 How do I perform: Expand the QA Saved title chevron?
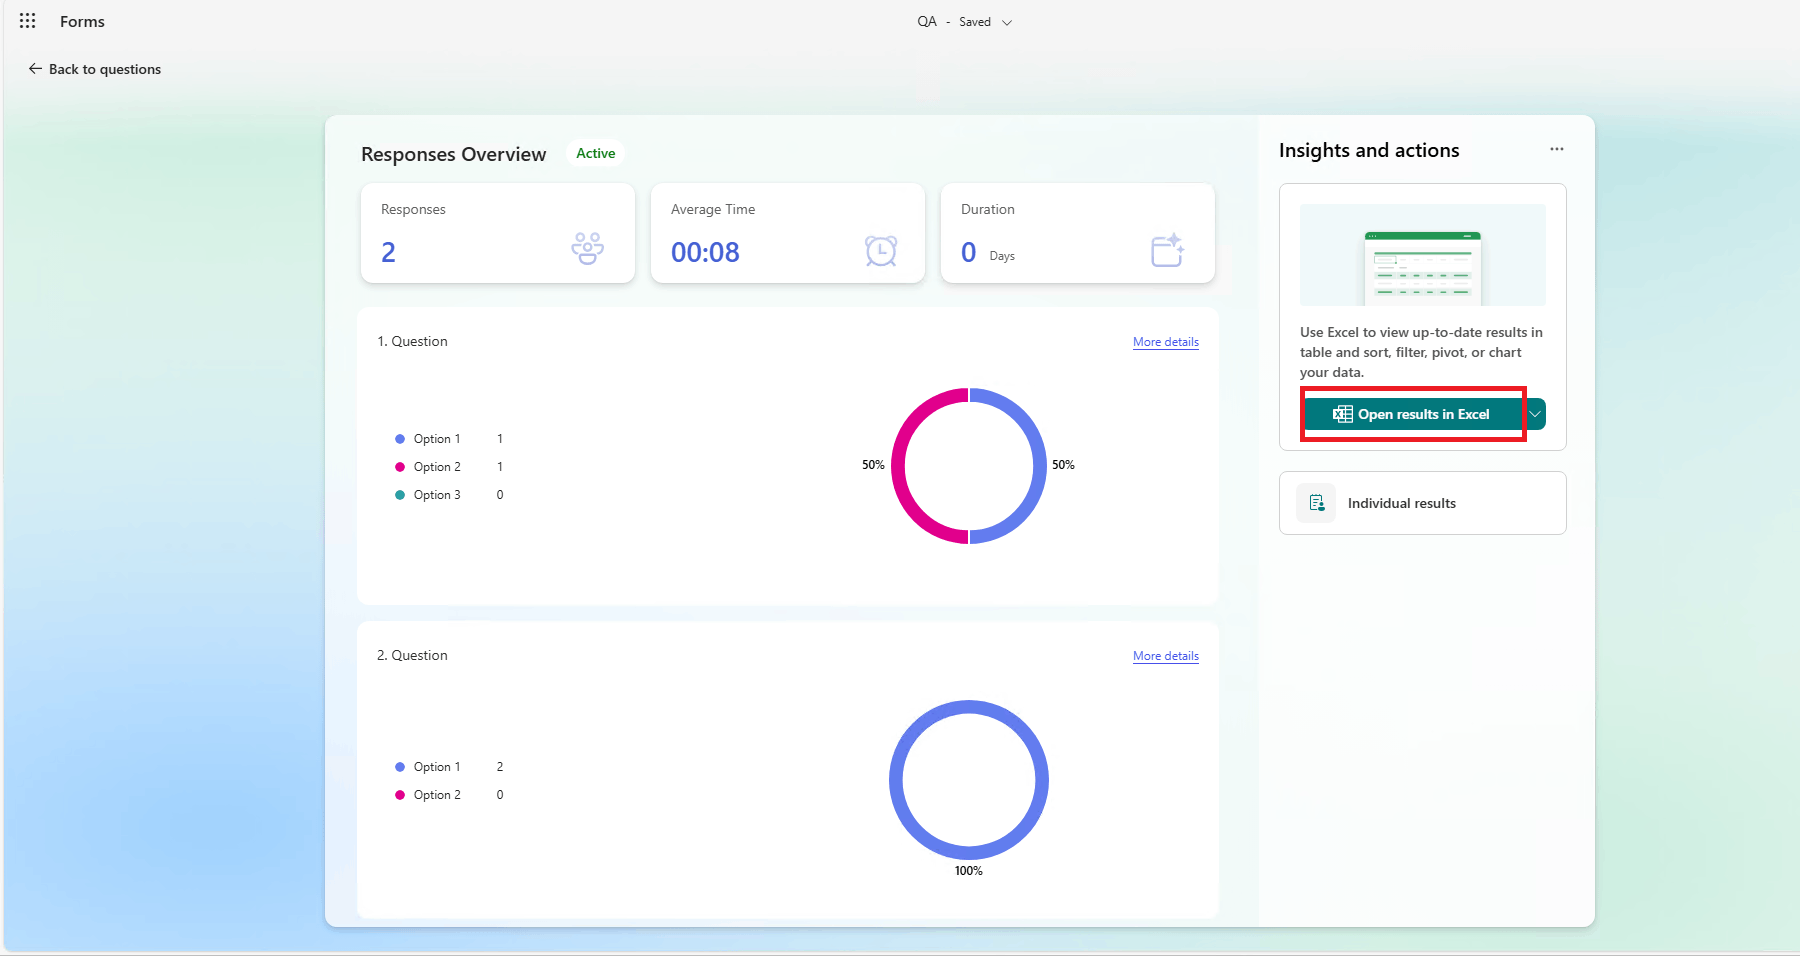click(x=1007, y=22)
